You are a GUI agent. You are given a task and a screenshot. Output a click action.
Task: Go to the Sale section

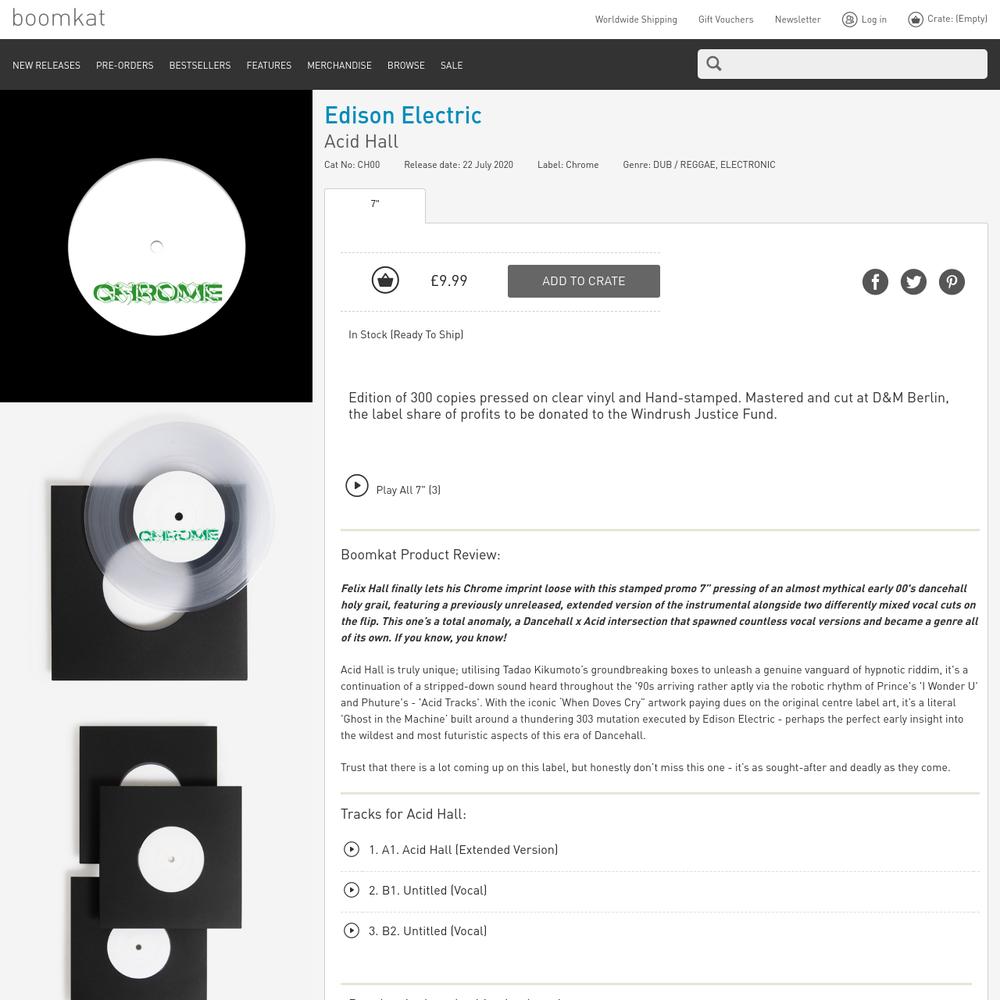tap(452, 65)
